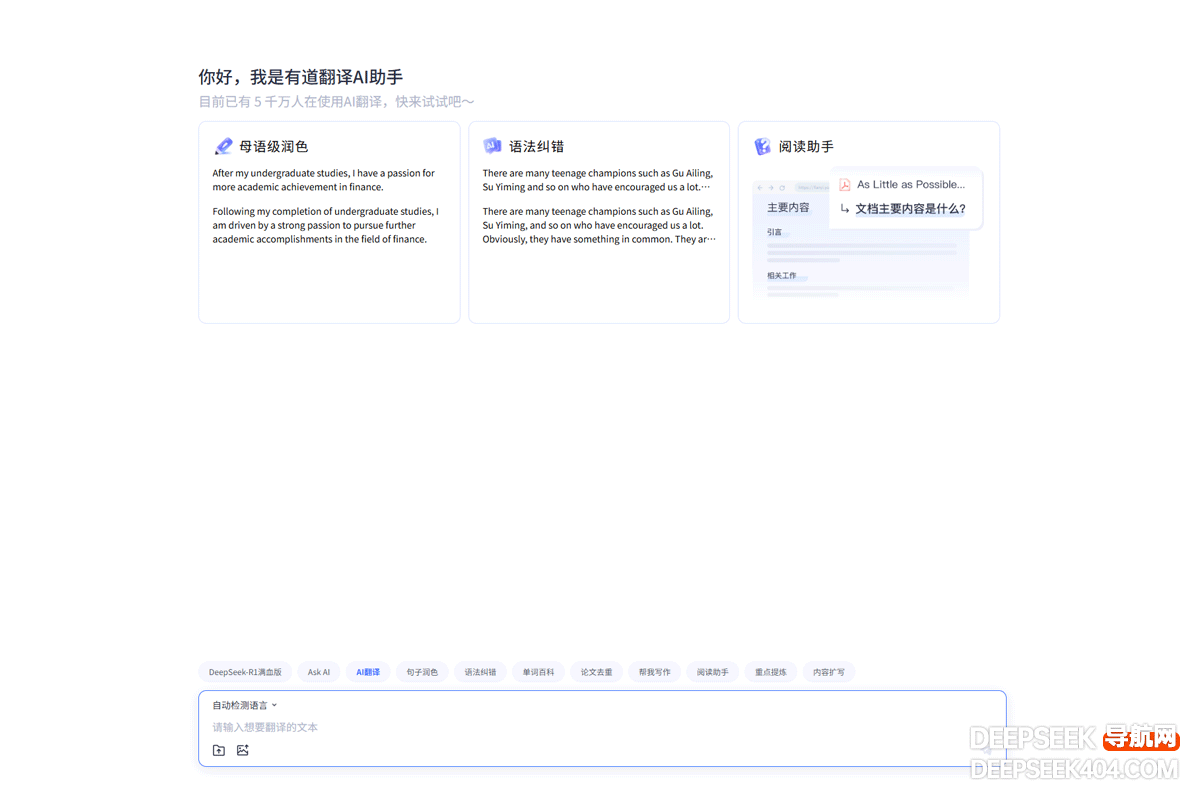Click the 阅读助手 book icon

(762, 146)
